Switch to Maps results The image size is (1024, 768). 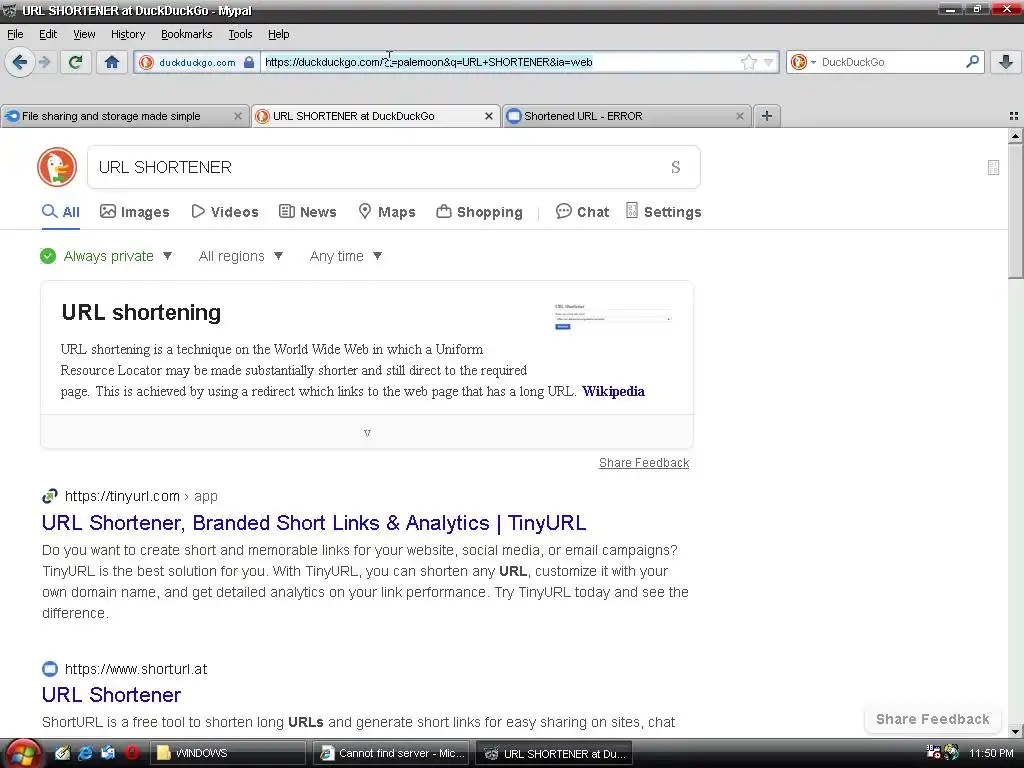tap(387, 212)
